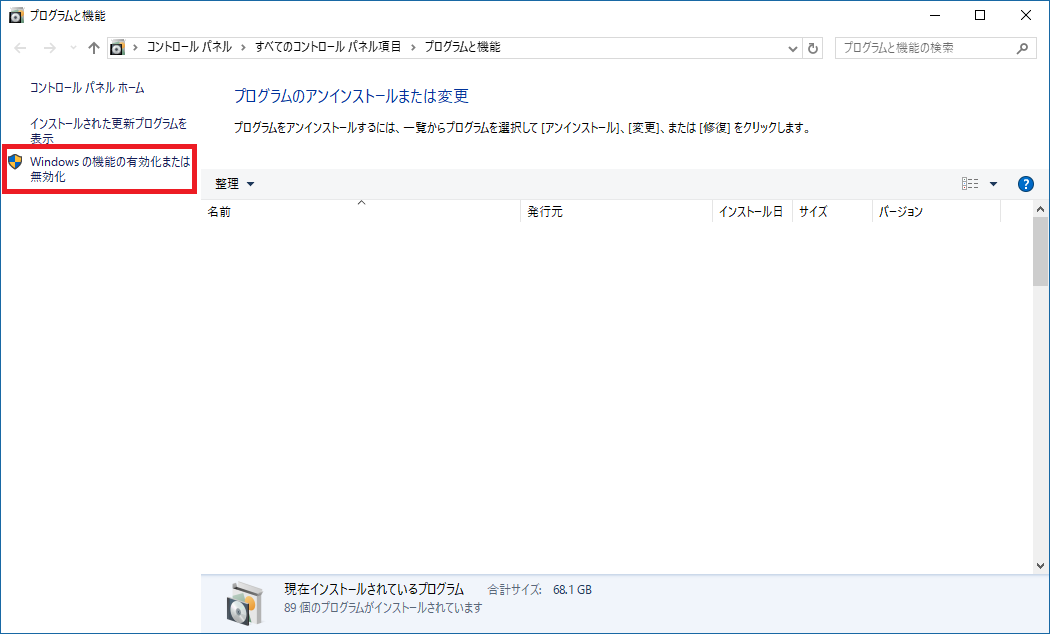The width and height of the screenshot is (1050, 634).
Task: Refresh the program list view
Action: 813,48
